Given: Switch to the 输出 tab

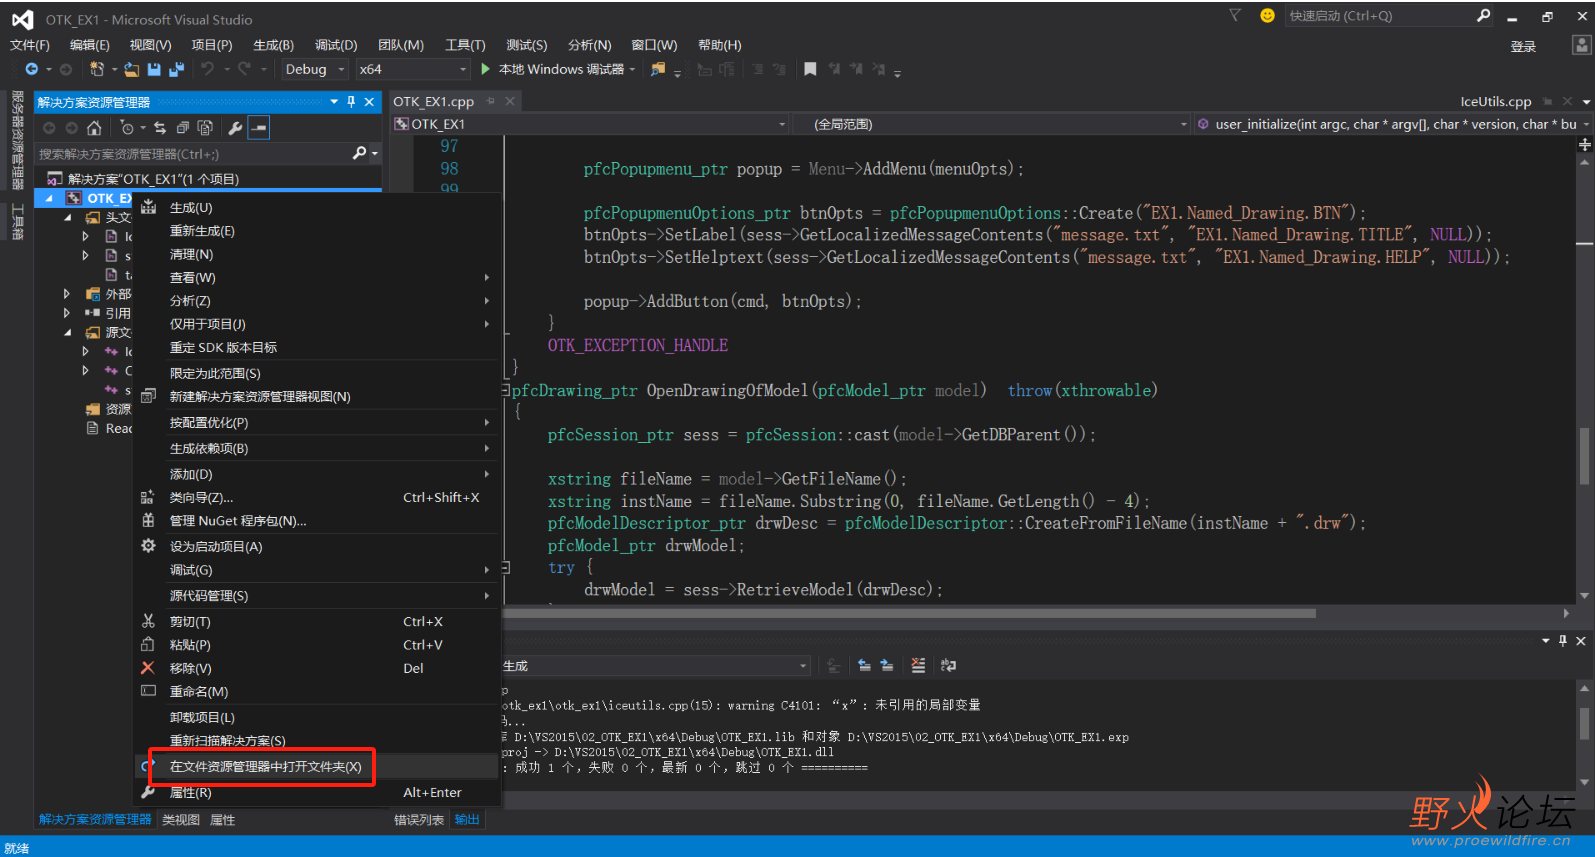Looking at the screenshot, I should [x=467, y=820].
